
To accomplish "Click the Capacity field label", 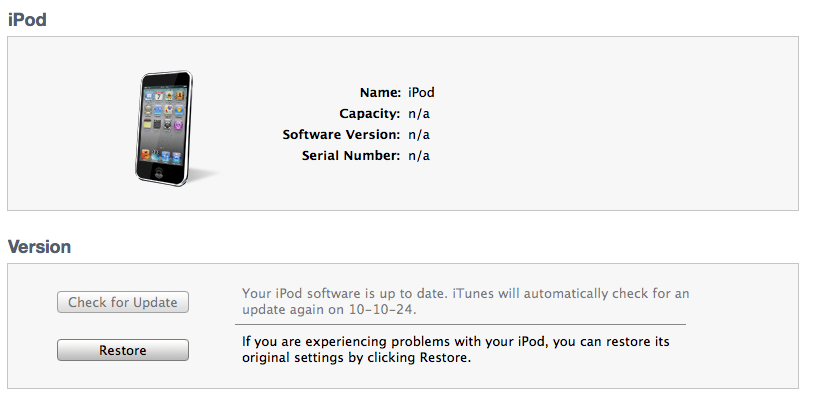I will coord(370,114).
